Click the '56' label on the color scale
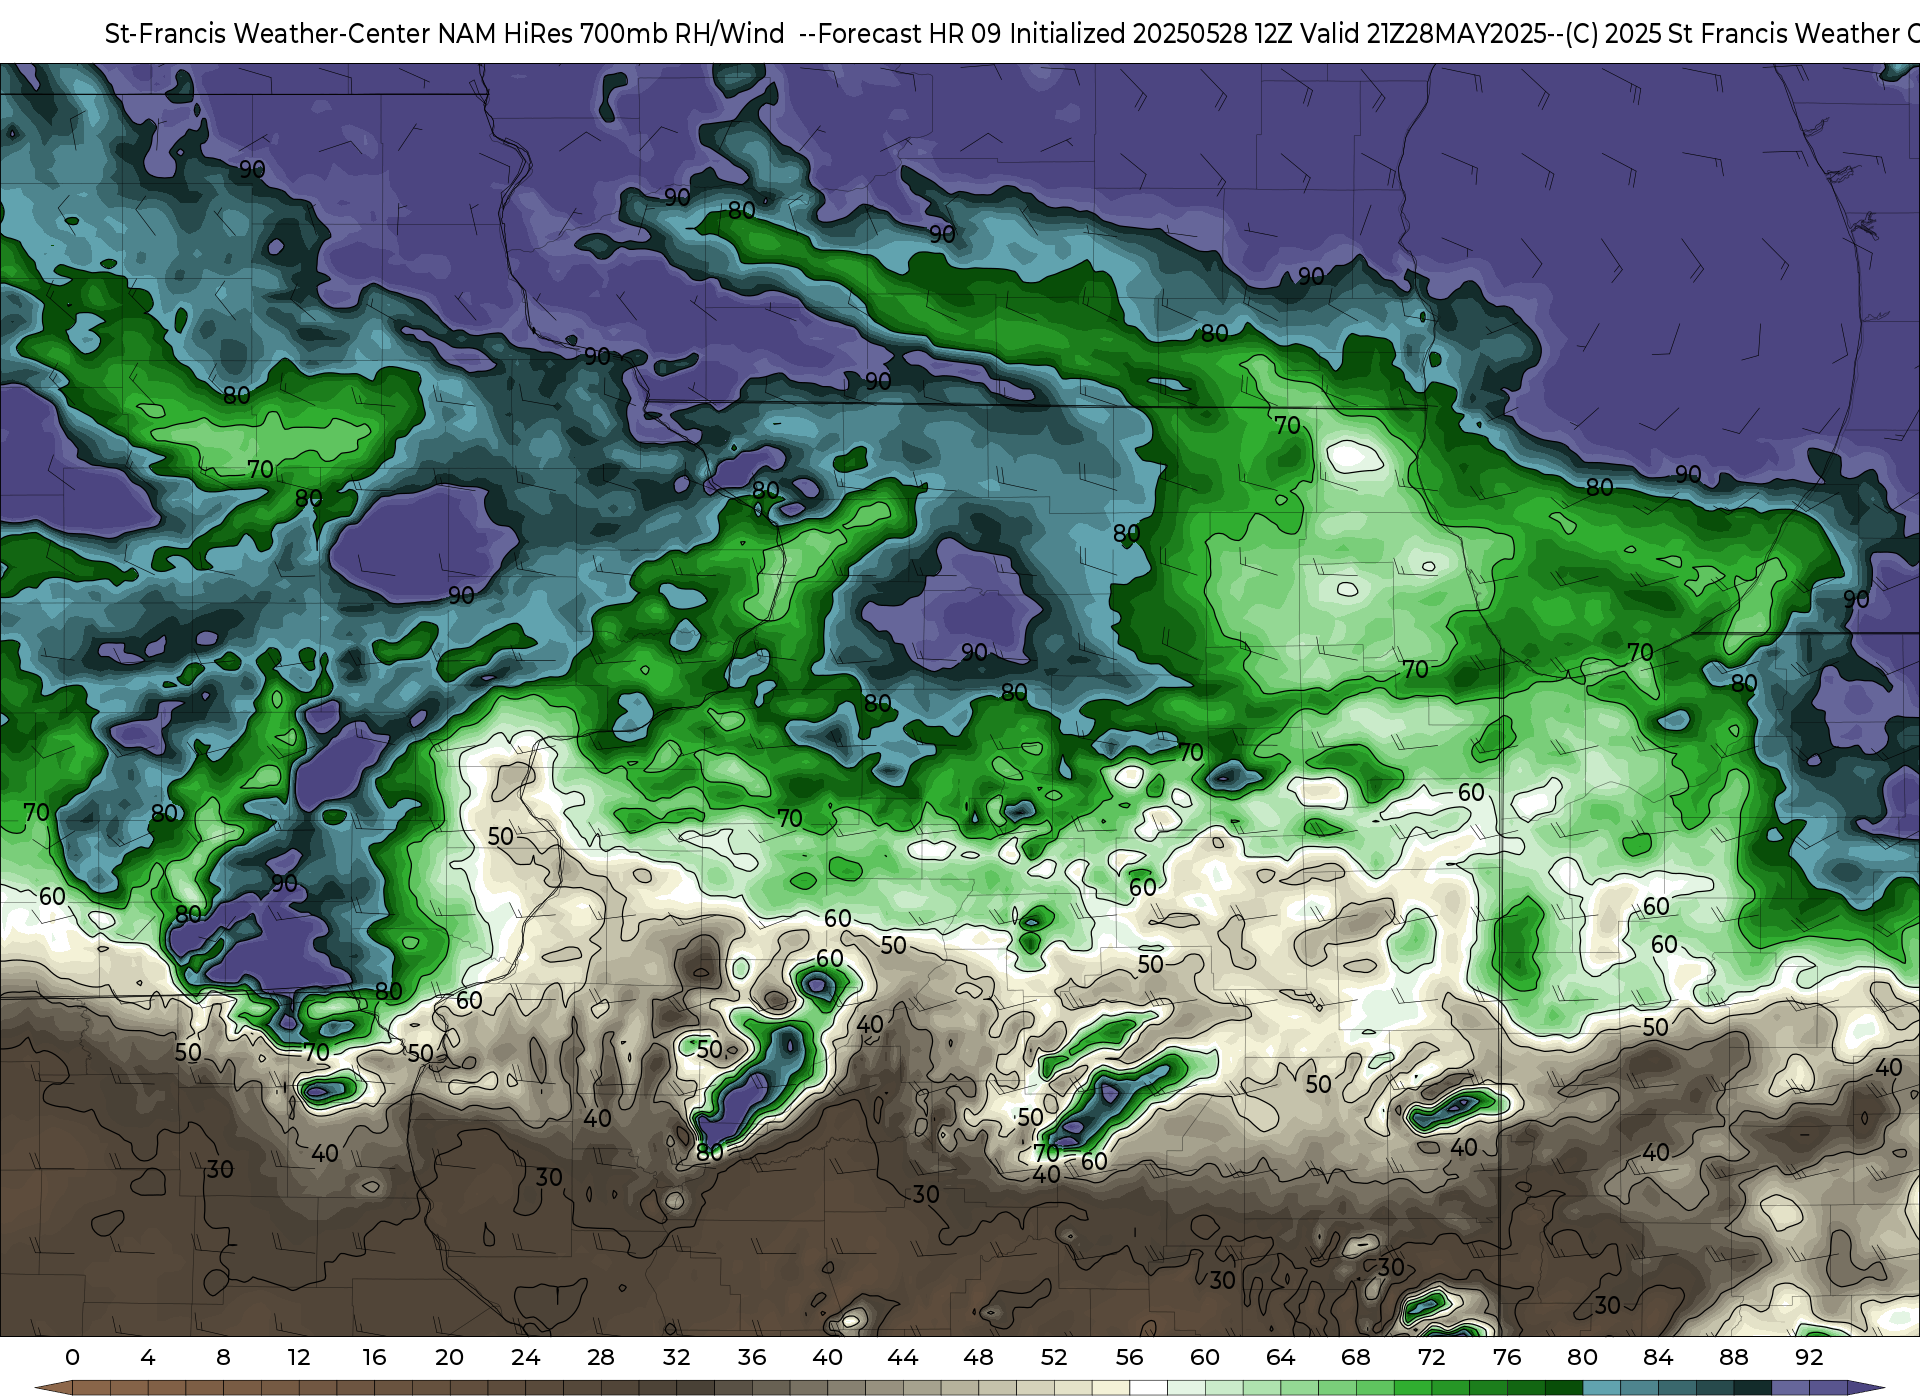 click(1130, 1357)
